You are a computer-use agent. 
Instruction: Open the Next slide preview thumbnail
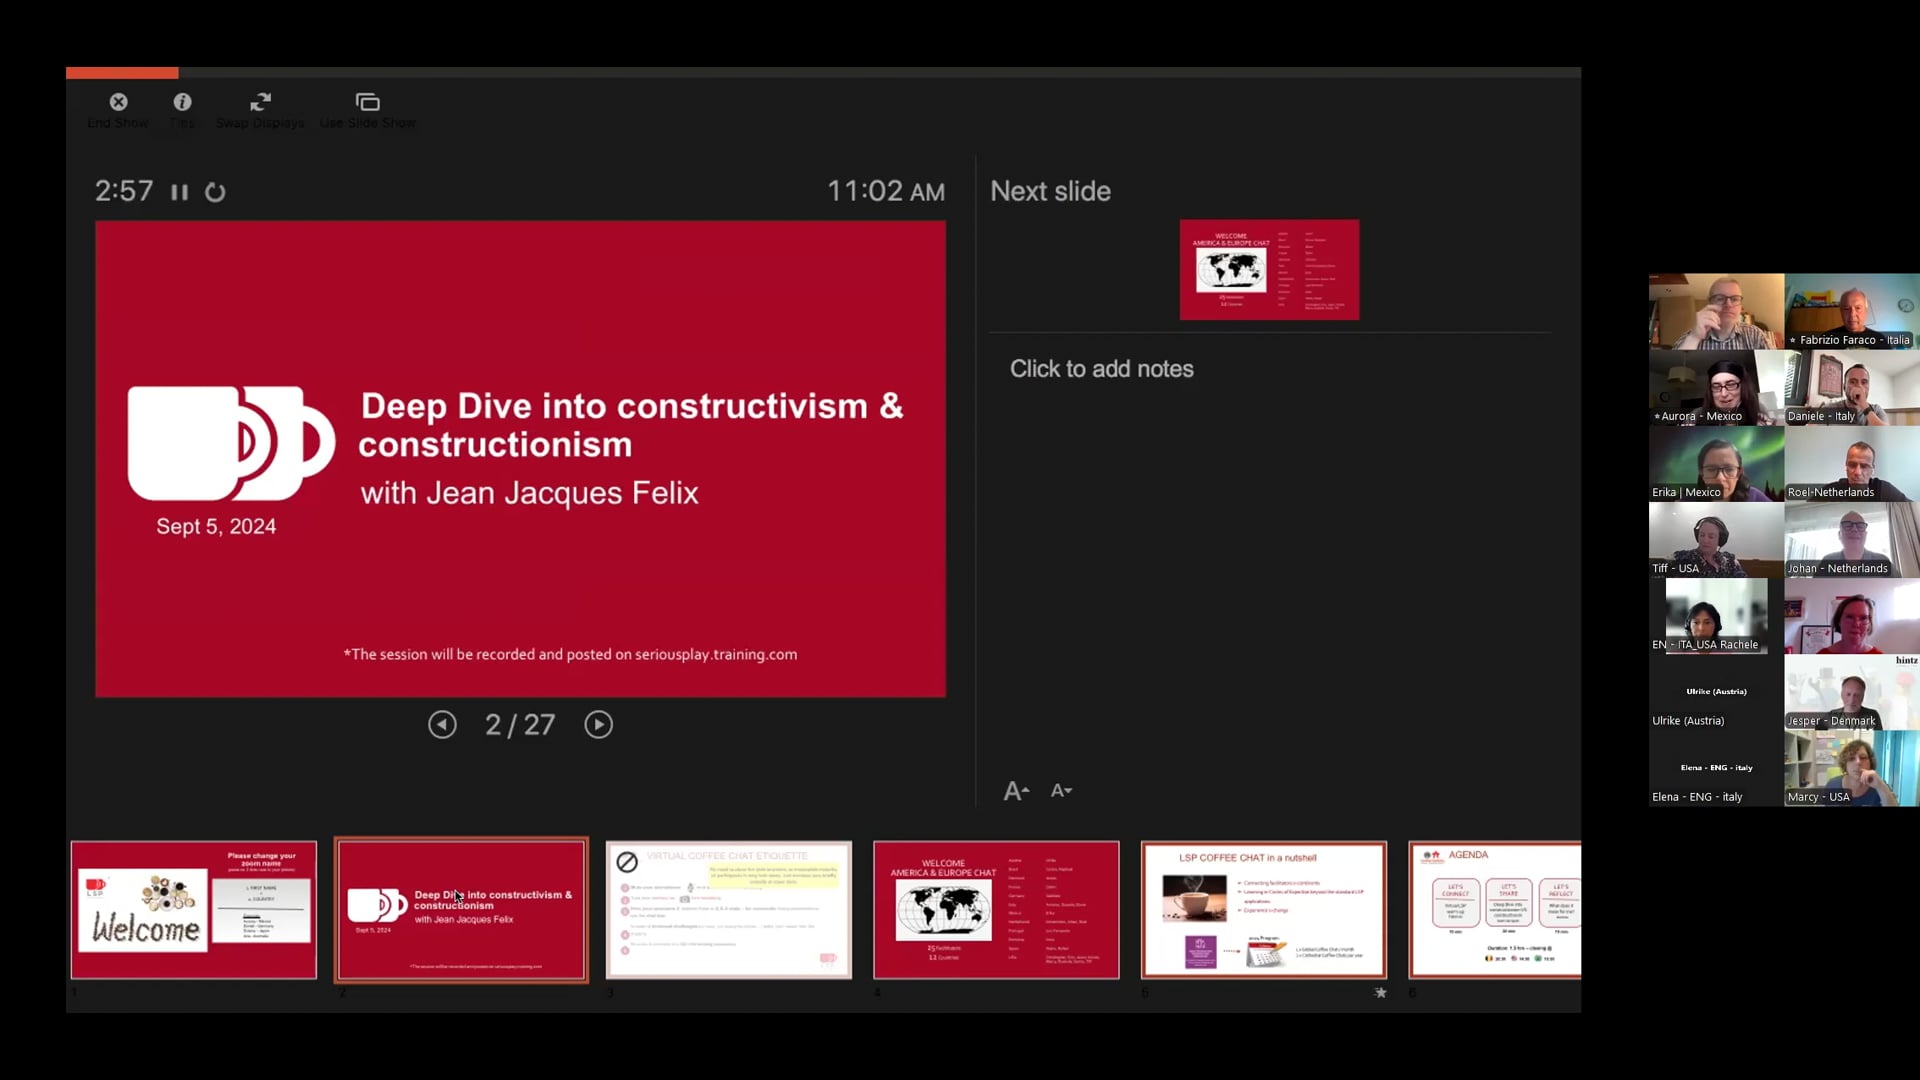point(1268,269)
